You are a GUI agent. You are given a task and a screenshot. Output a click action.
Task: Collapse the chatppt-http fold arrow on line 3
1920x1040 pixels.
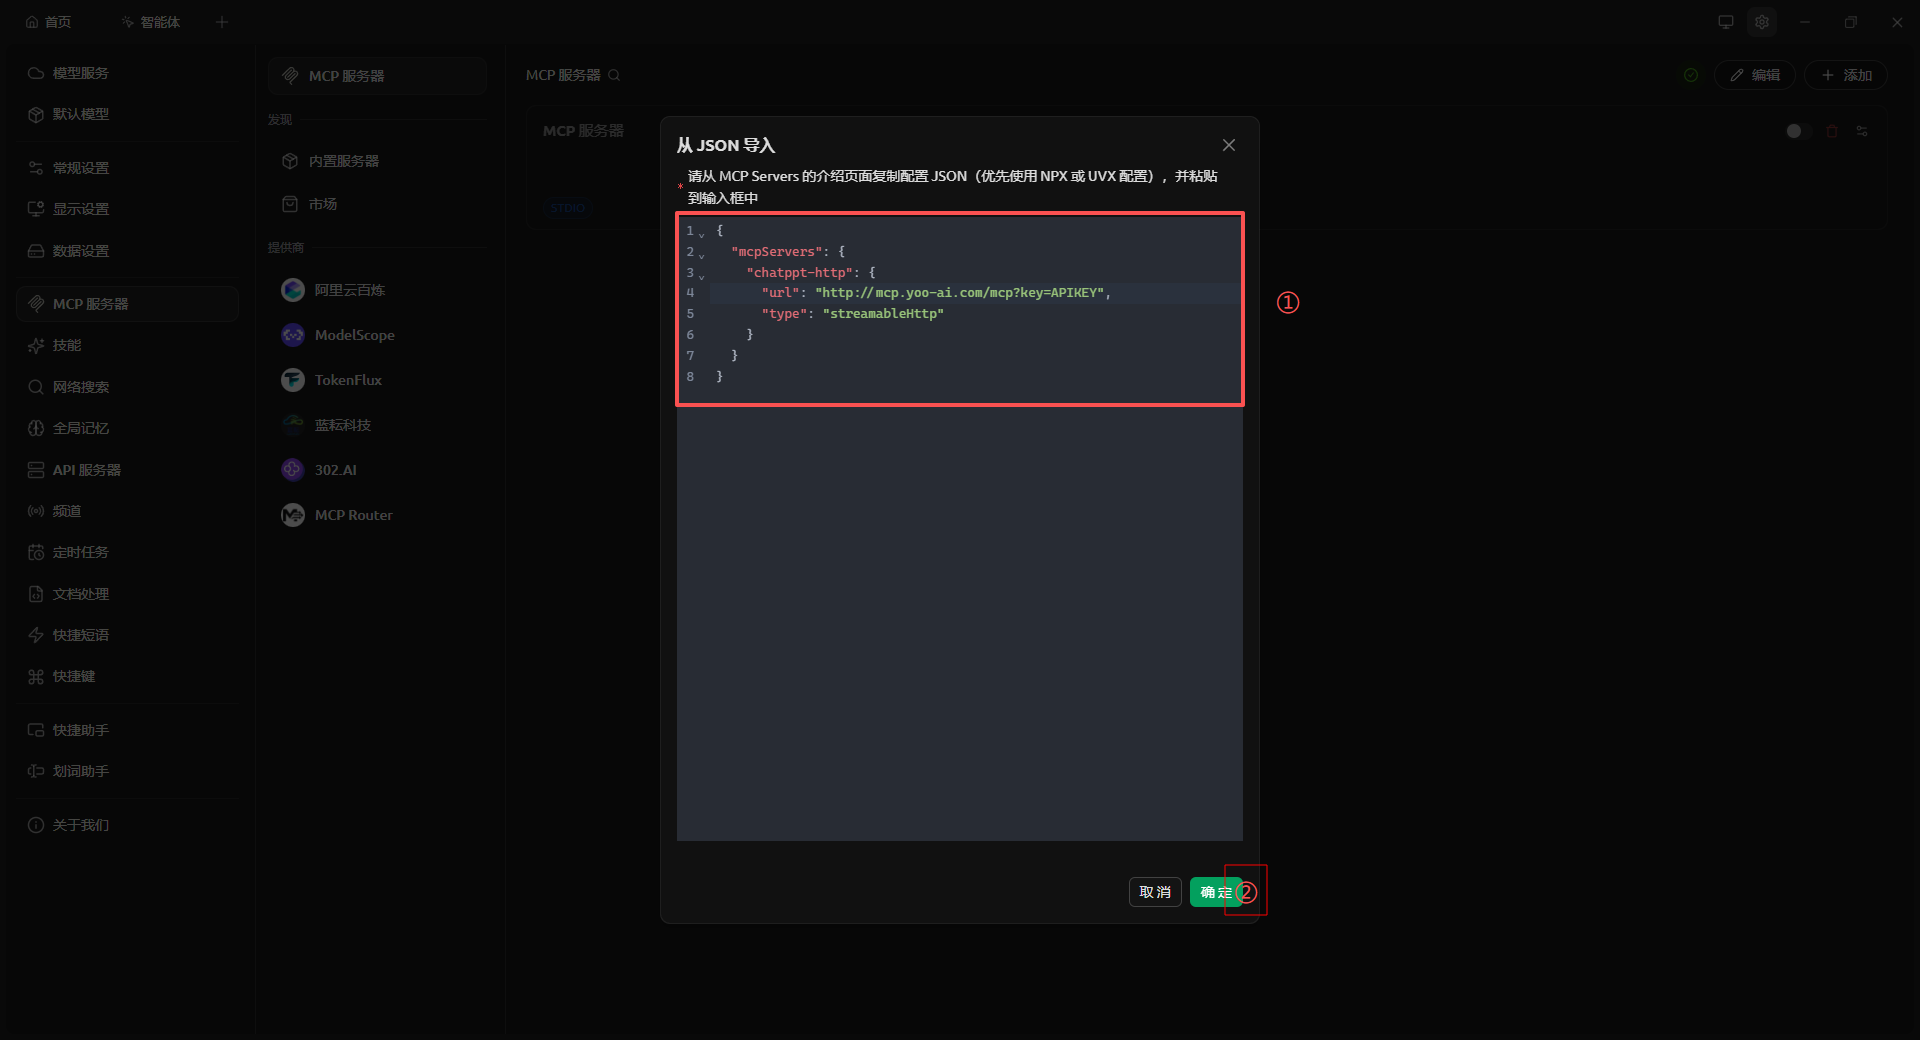(x=701, y=275)
